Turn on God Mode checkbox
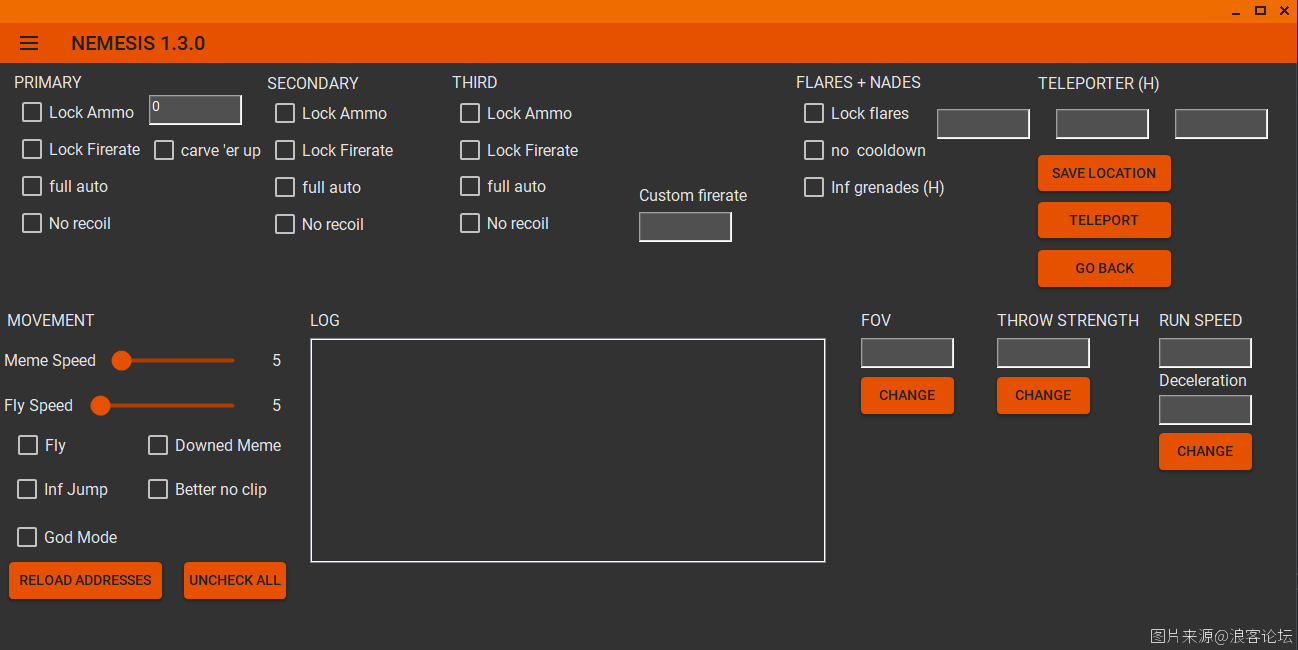 [27, 537]
